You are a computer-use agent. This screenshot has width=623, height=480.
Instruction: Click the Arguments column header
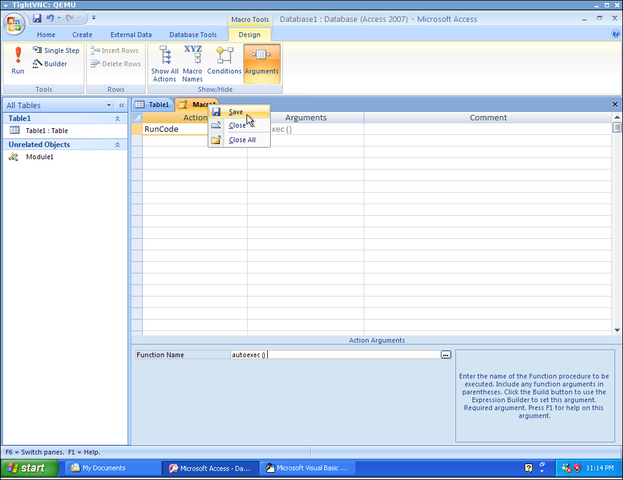pyautogui.click(x=306, y=118)
